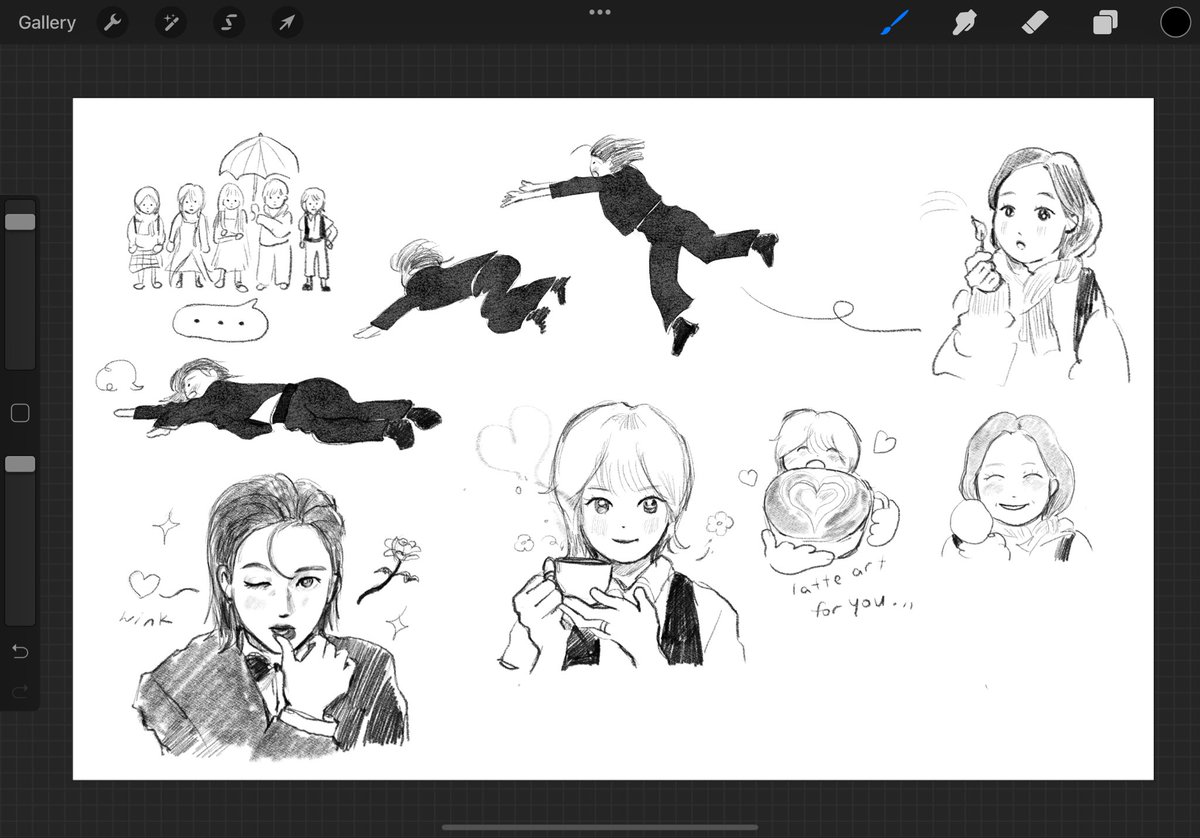The height and width of the screenshot is (838, 1200).
Task: Open the Gallery
Action: click(x=47, y=22)
